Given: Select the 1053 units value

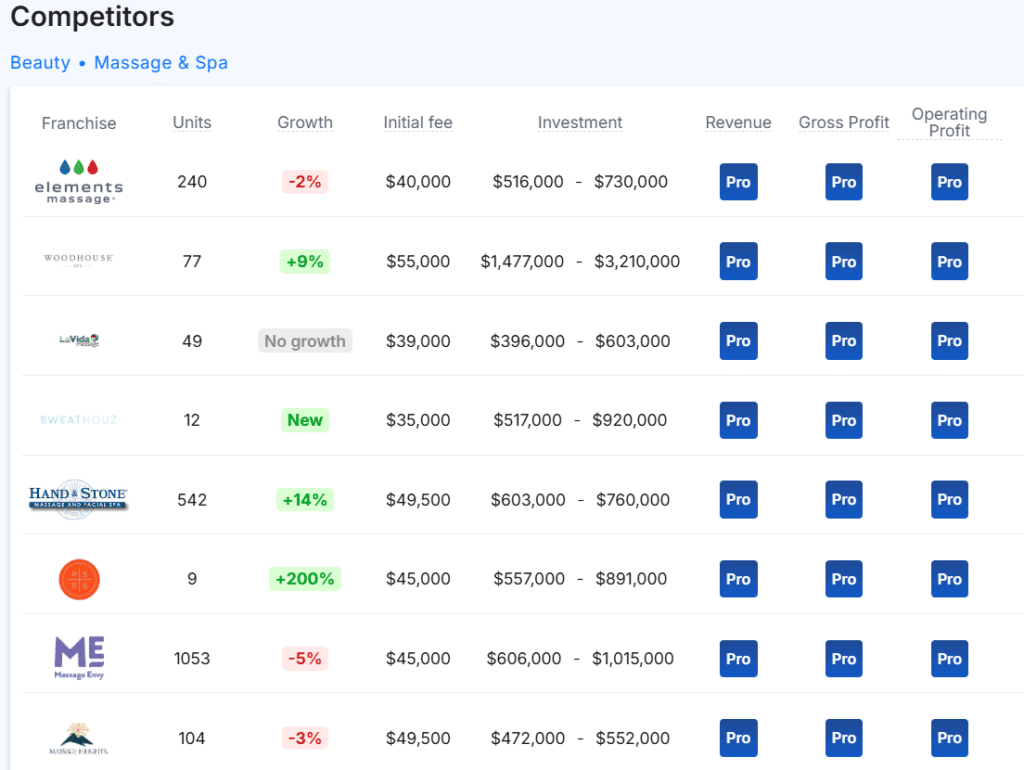Looking at the screenshot, I should point(192,658).
